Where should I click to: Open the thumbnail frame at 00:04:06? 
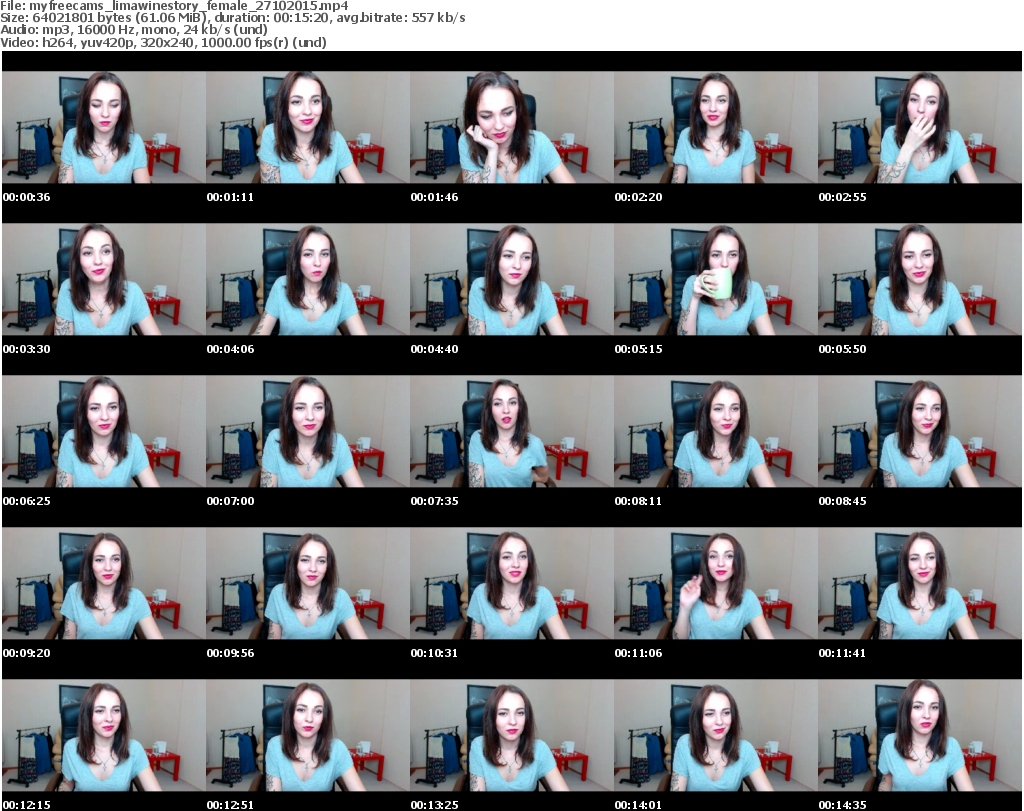pyautogui.click(x=308, y=279)
